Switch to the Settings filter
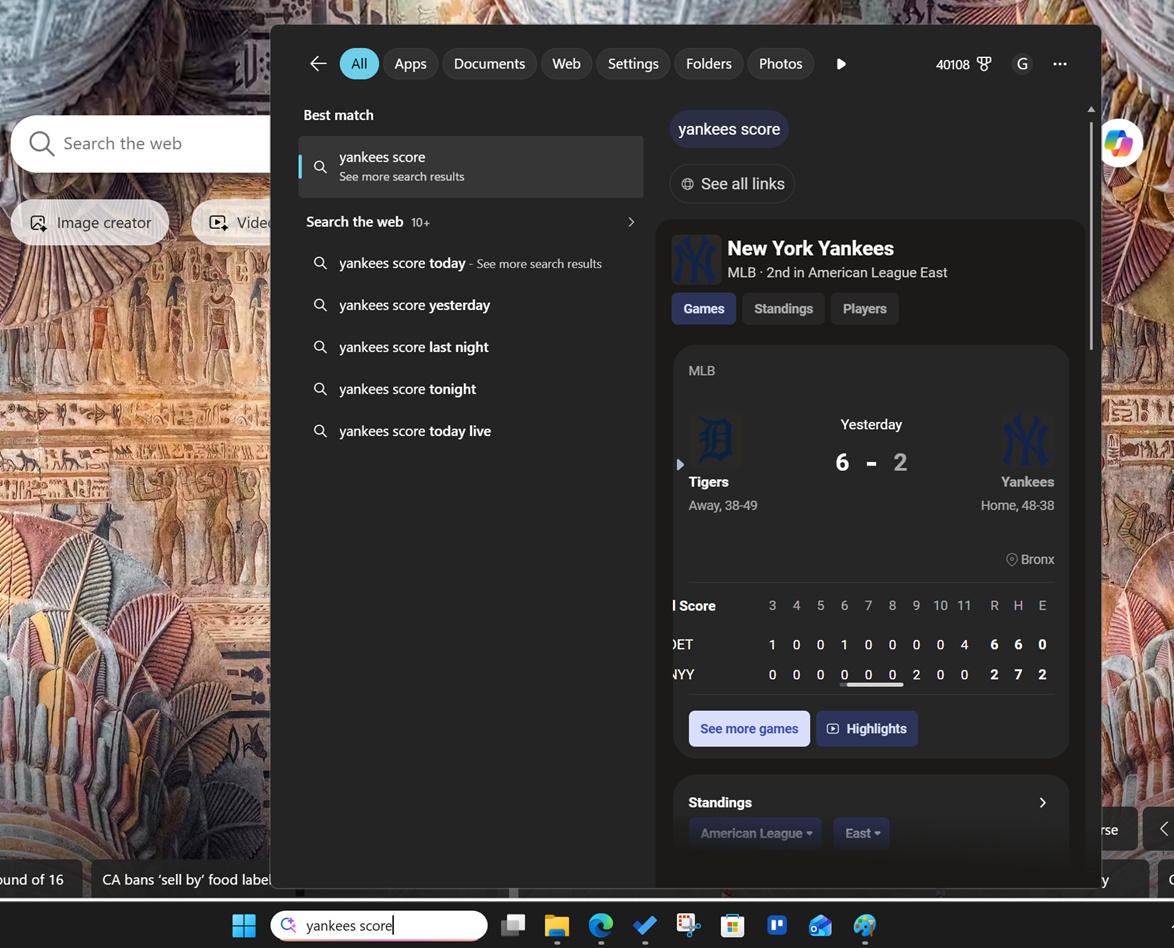This screenshot has width=1174, height=948. (x=633, y=64)
